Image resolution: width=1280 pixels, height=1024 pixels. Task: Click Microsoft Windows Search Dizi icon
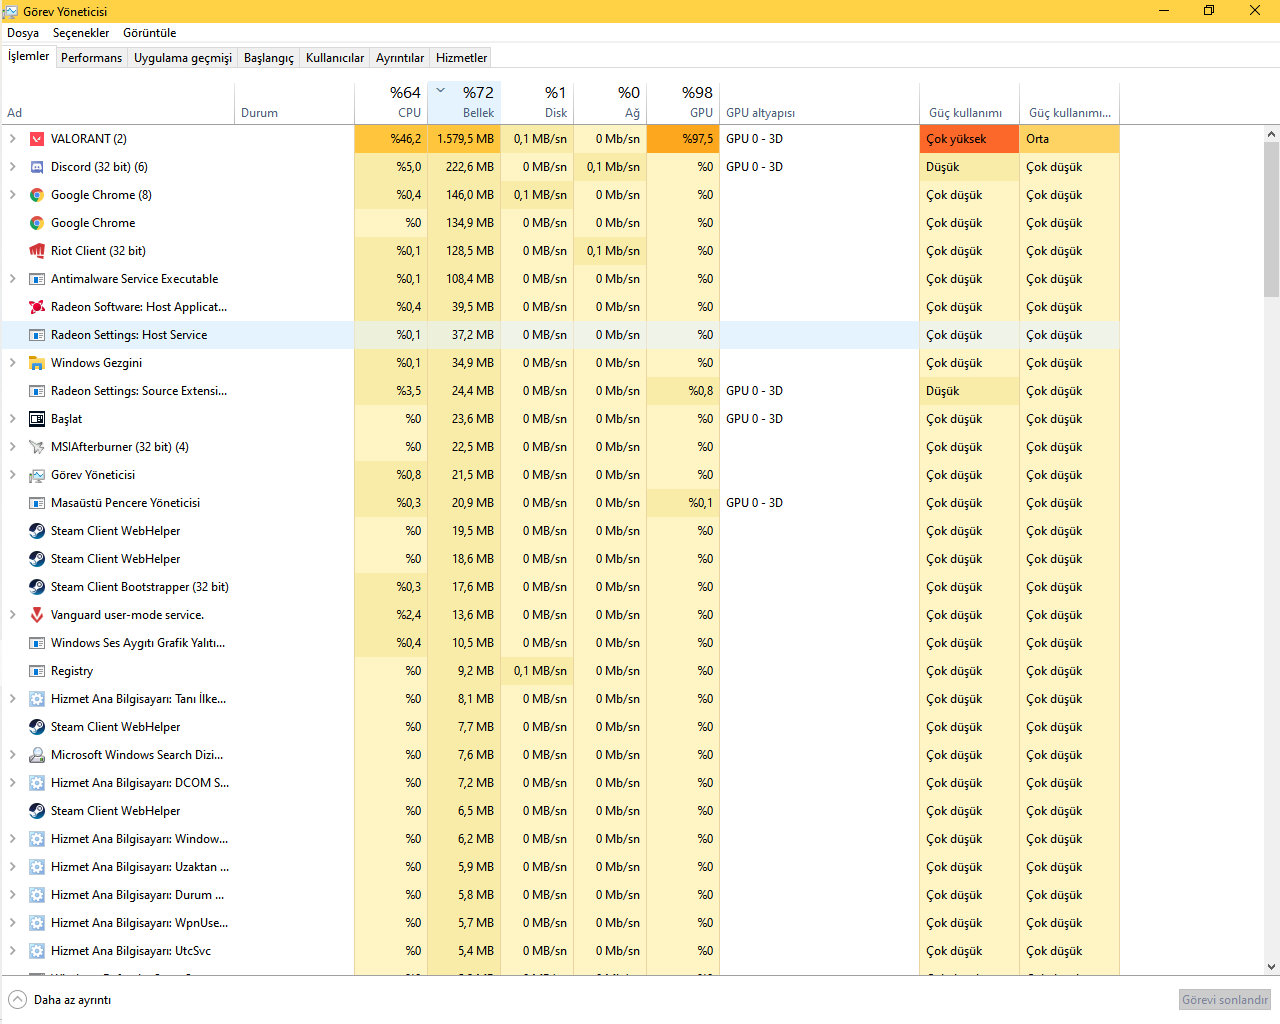[37, 755]
